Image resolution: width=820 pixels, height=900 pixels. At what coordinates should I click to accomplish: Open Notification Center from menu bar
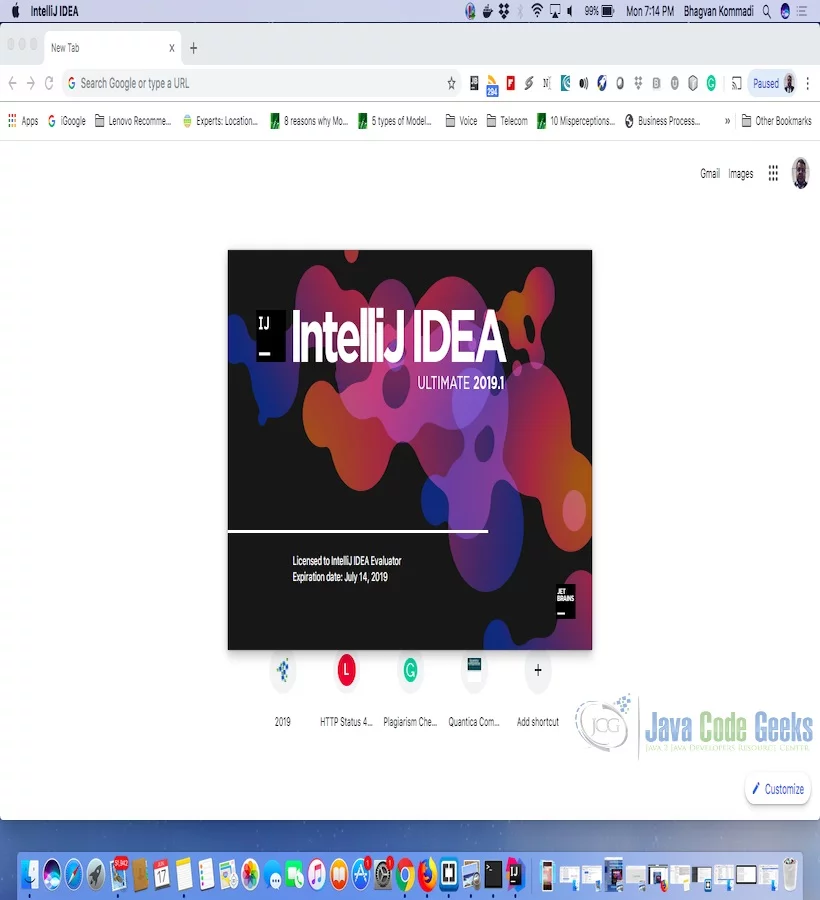pyautogui.click(x=802, y=11)
